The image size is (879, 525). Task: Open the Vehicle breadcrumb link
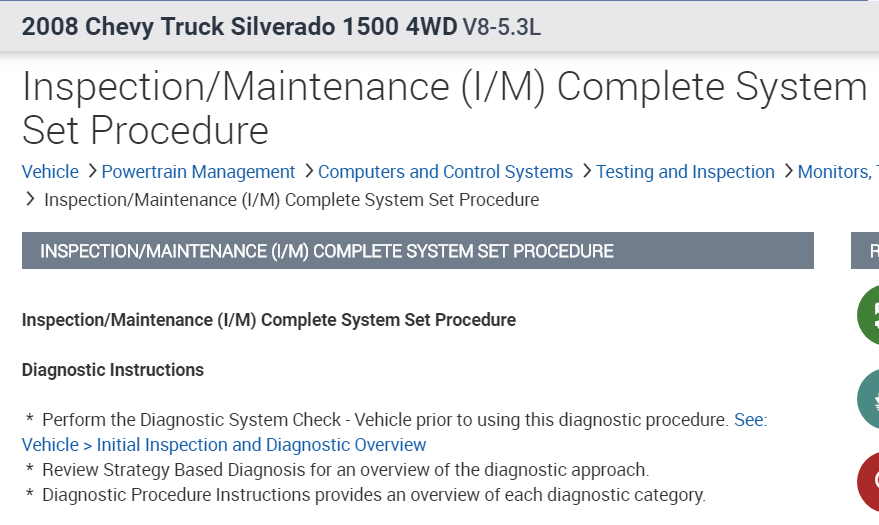click(x=50, y=172)
